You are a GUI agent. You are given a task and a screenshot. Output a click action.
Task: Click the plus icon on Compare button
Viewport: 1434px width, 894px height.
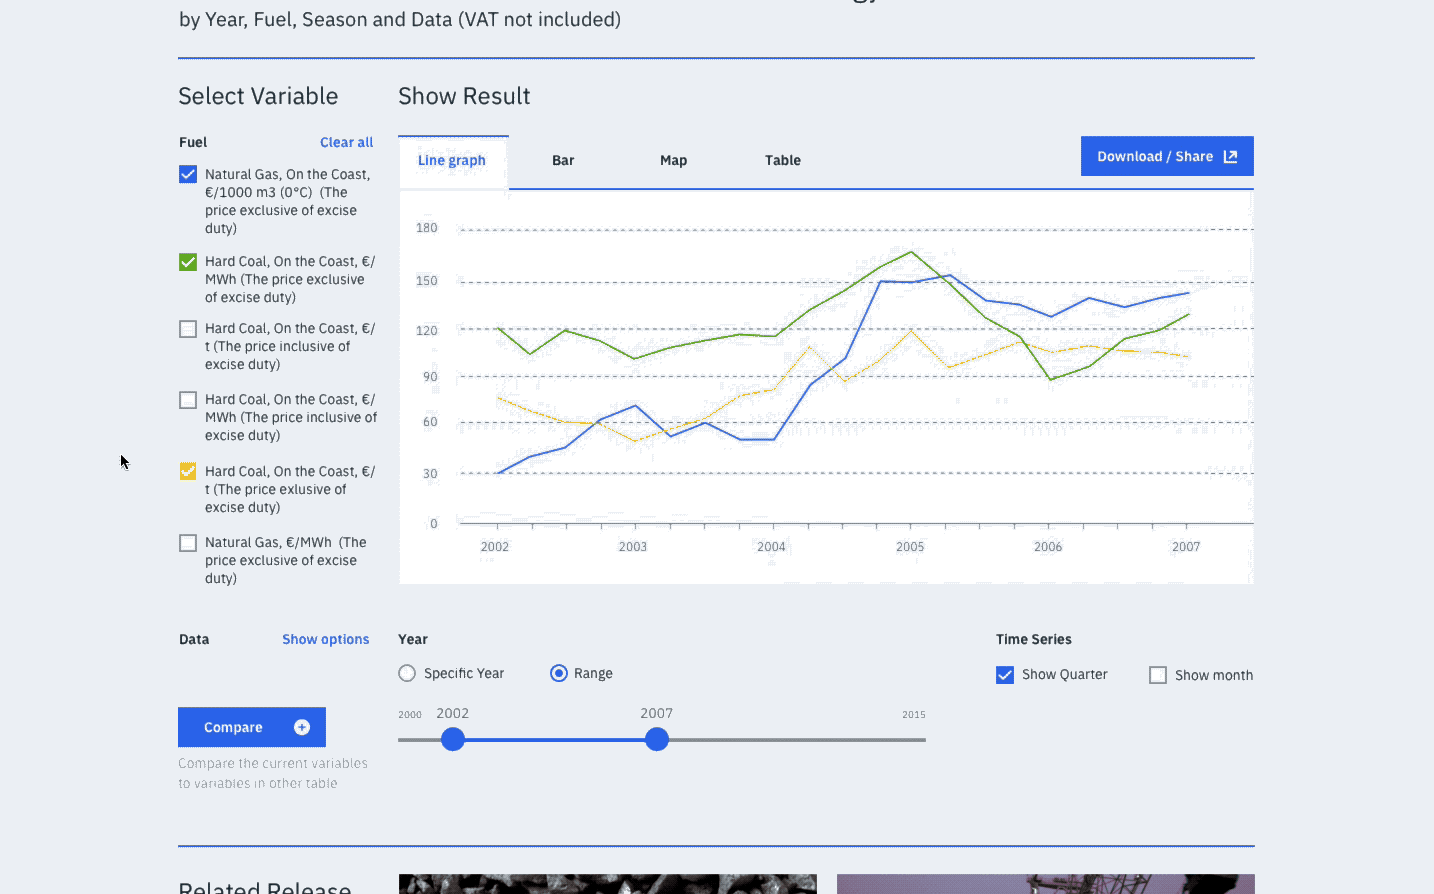(302, 727)
